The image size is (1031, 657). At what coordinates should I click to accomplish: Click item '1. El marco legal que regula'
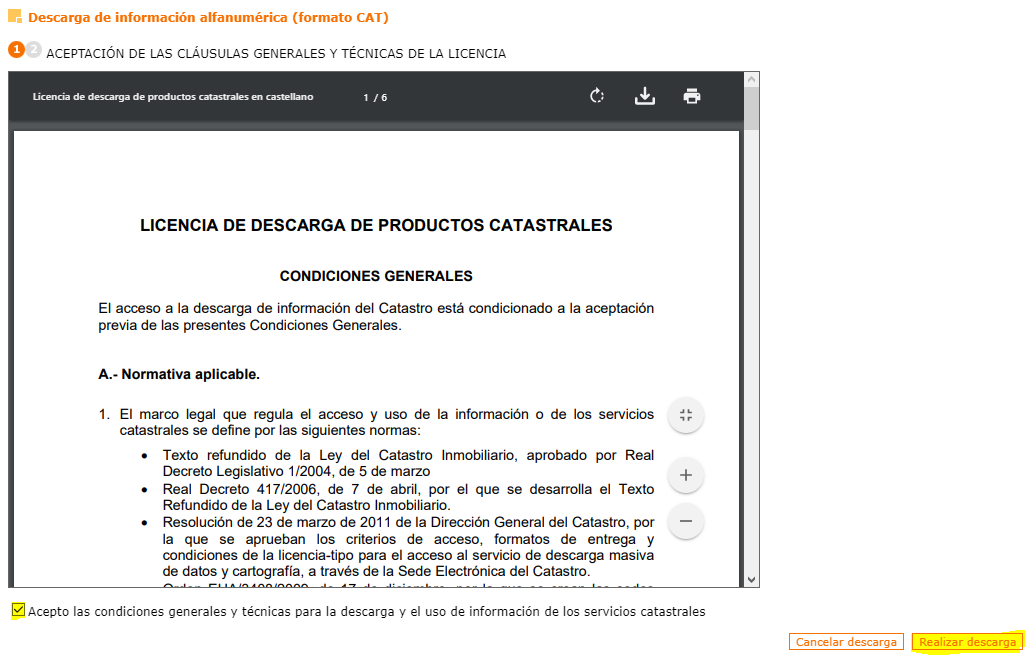[376, 422]
